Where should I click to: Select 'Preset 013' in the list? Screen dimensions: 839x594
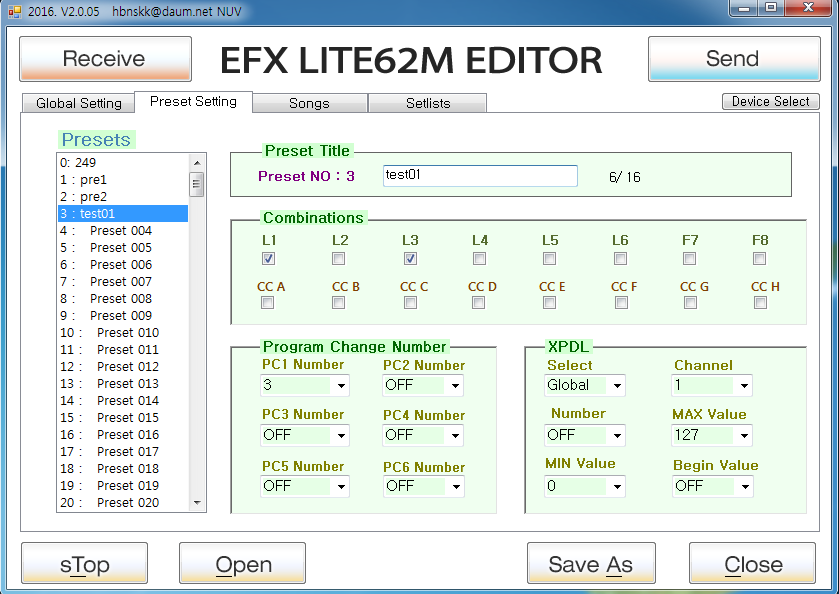[x=123, y=384]
